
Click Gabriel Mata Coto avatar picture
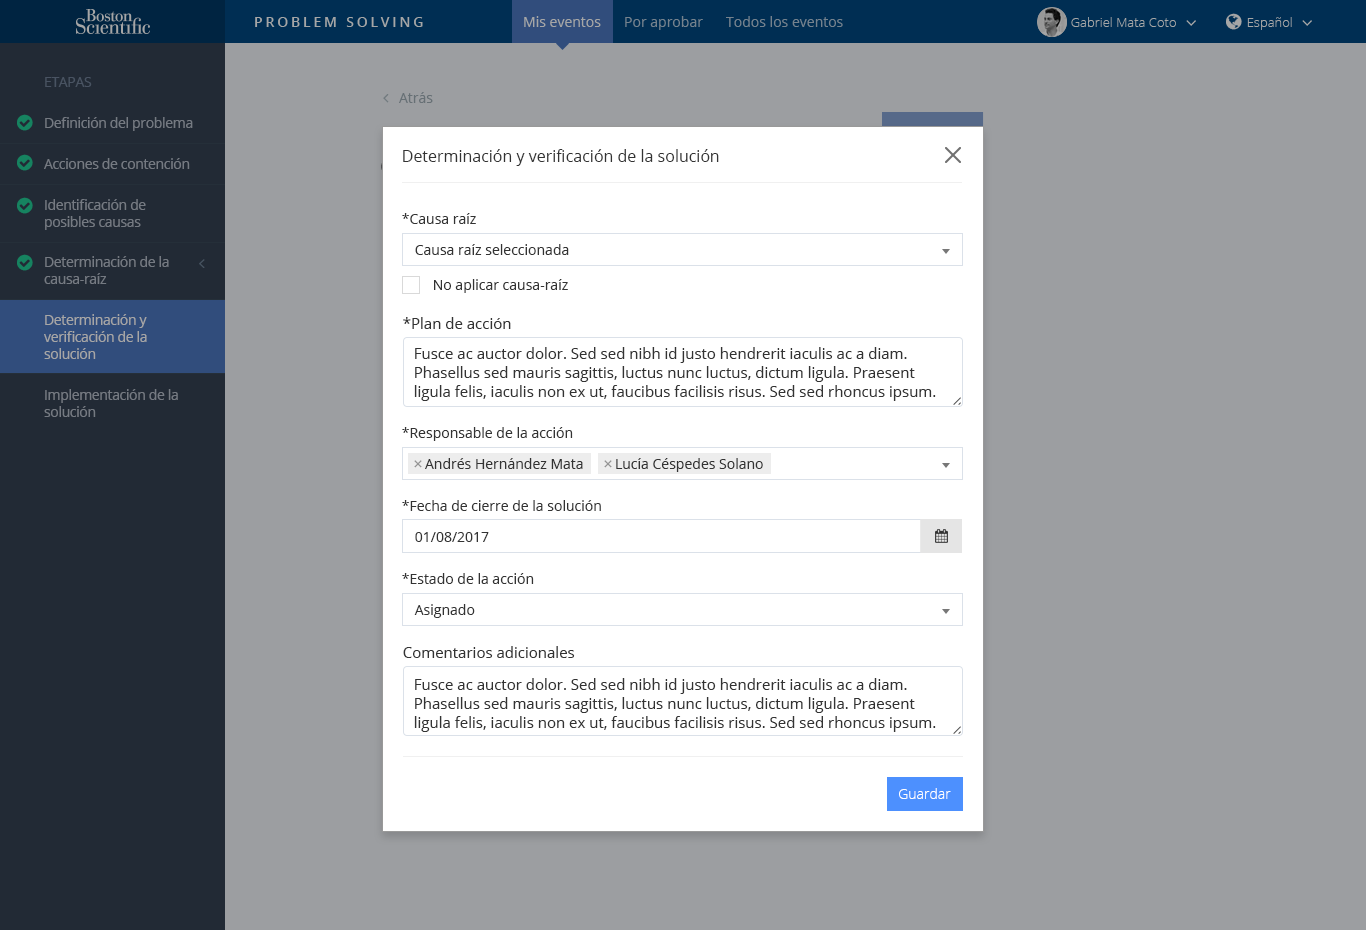pos(1051,22)
